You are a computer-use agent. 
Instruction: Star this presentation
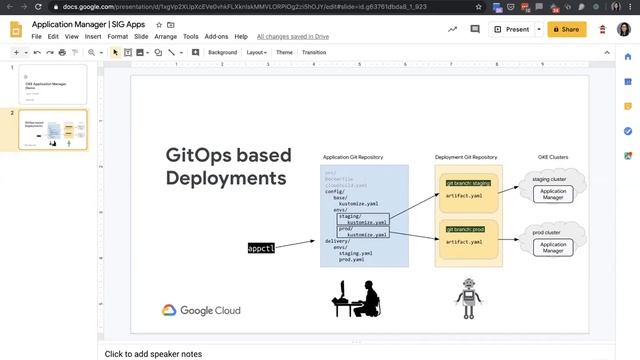click(x=159, y=25)
